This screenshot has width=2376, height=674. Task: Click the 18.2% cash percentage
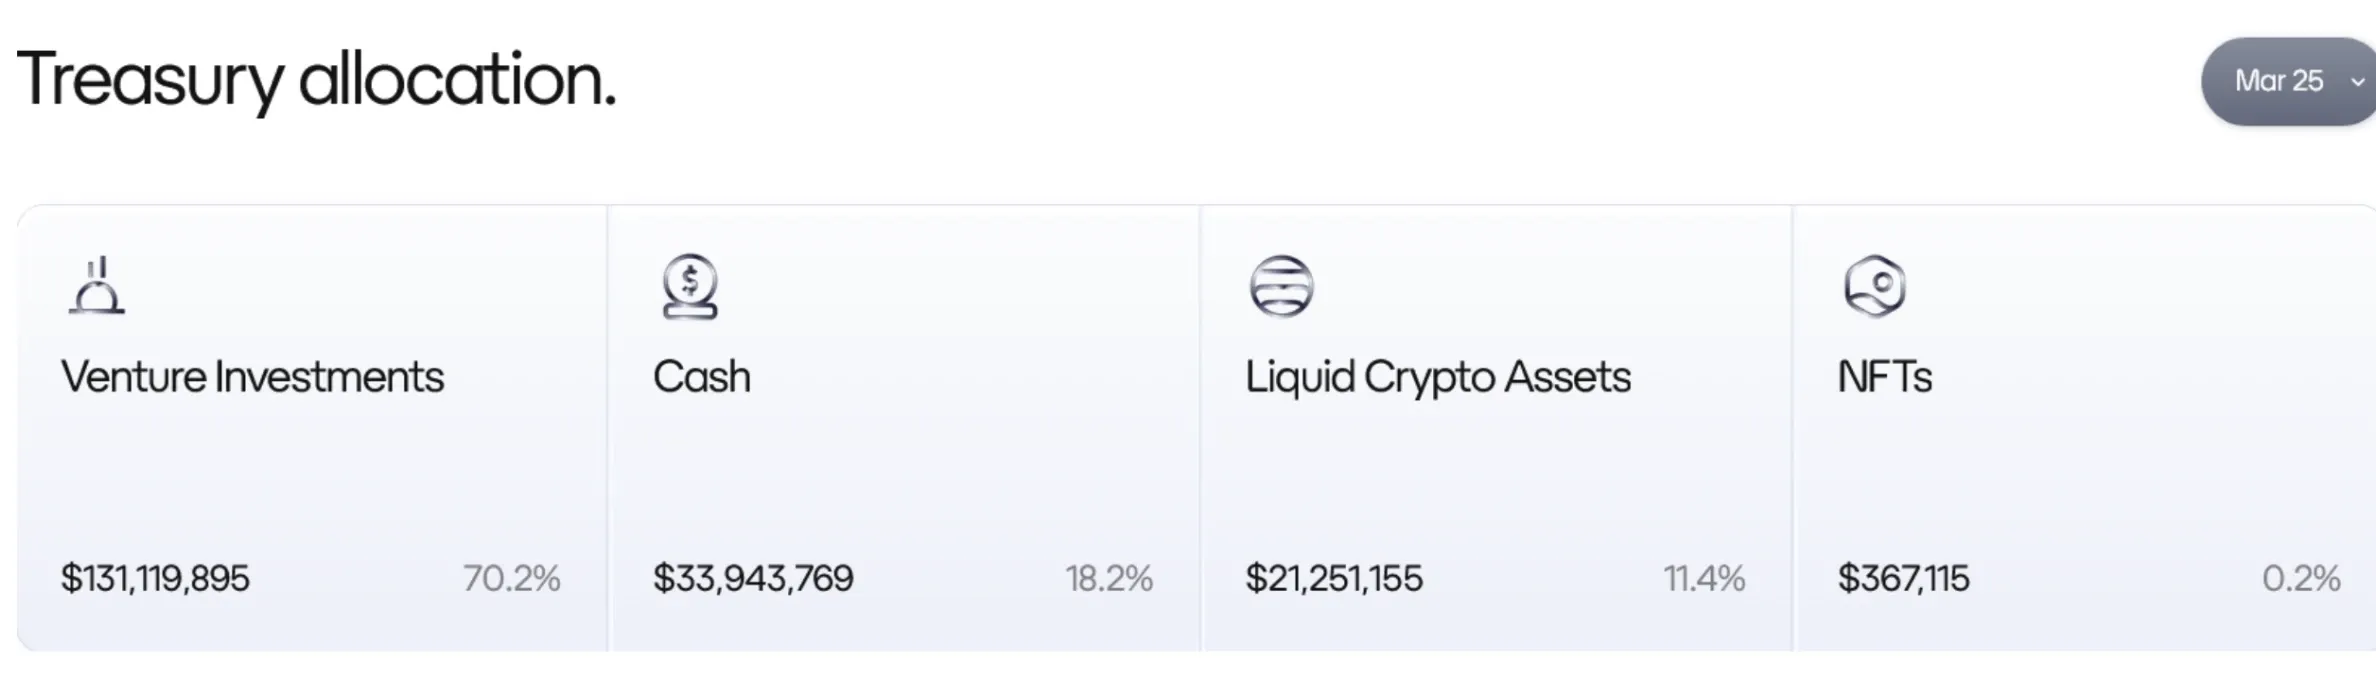click(x=1109, y=578)
